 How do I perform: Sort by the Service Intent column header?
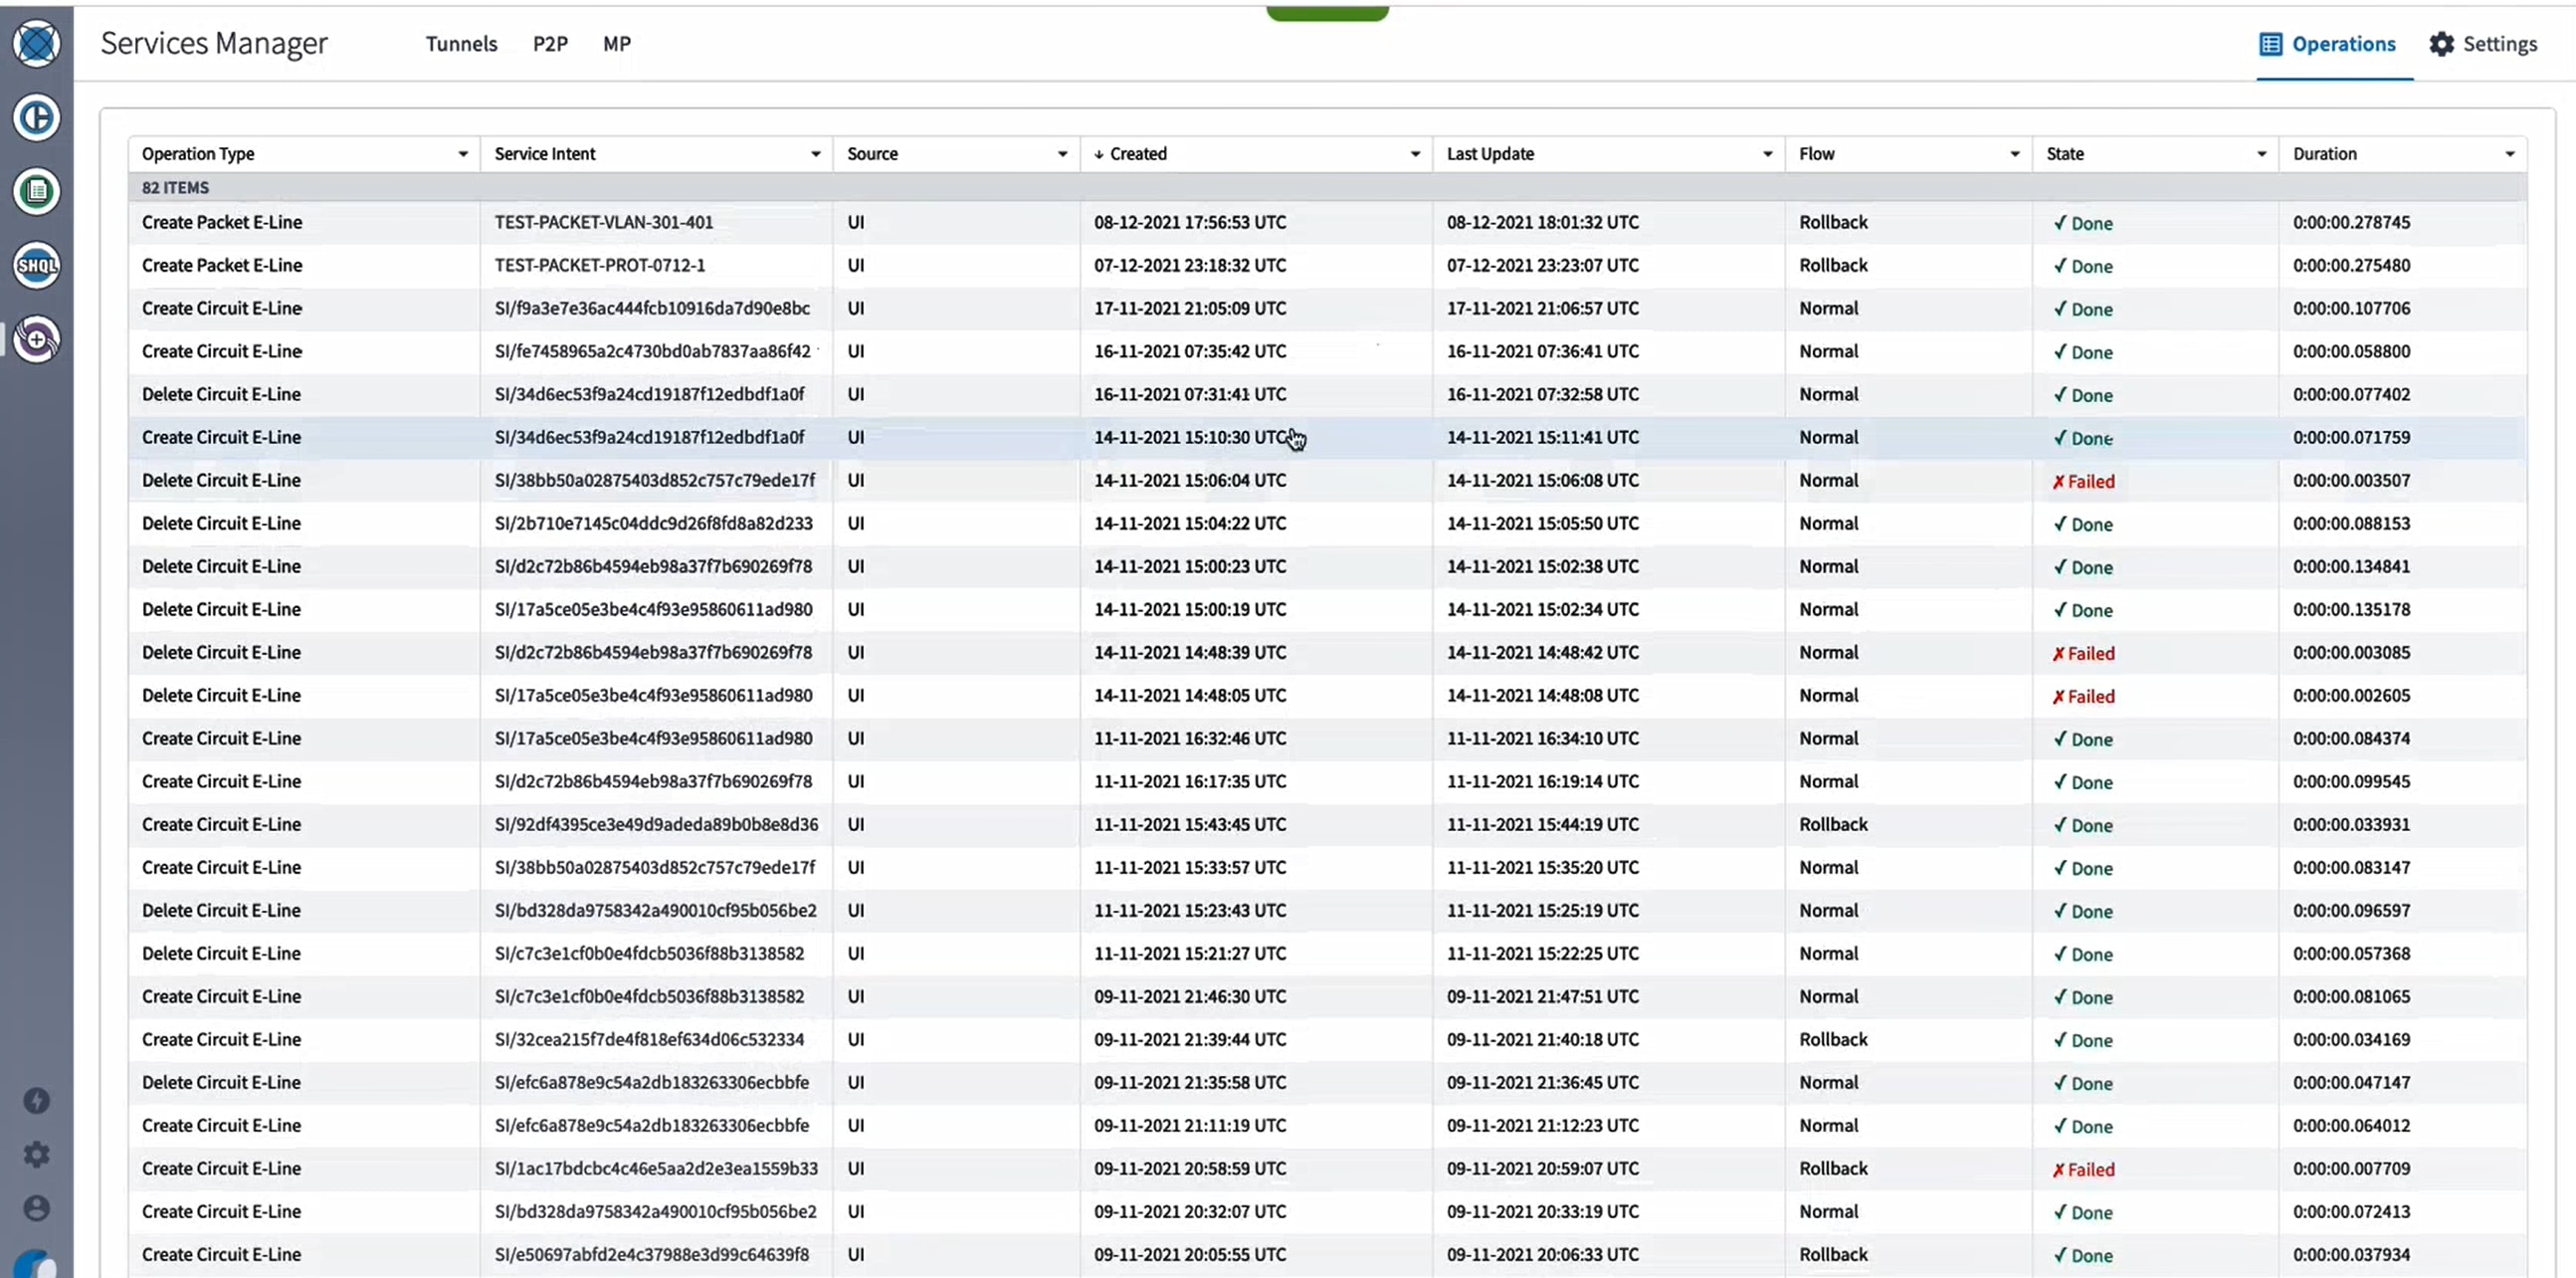[545, 154]
